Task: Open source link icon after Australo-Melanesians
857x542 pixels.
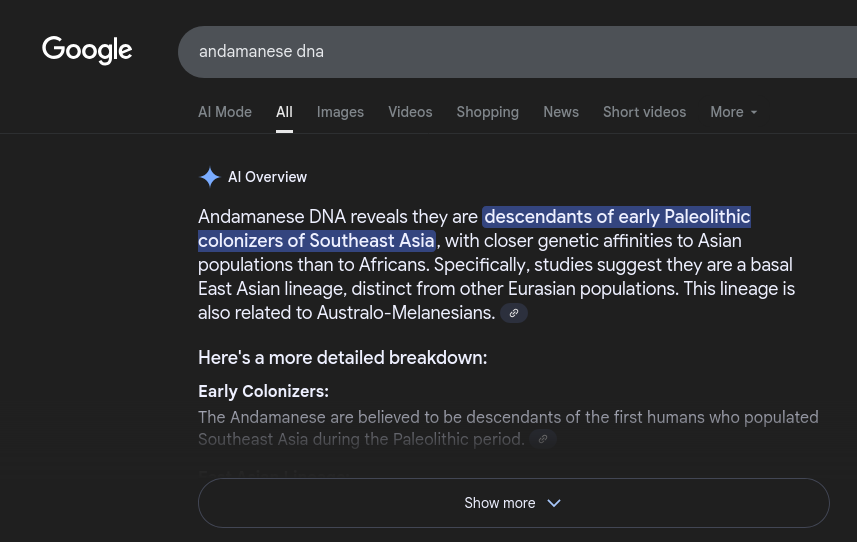Action: (x=514, y=313)
